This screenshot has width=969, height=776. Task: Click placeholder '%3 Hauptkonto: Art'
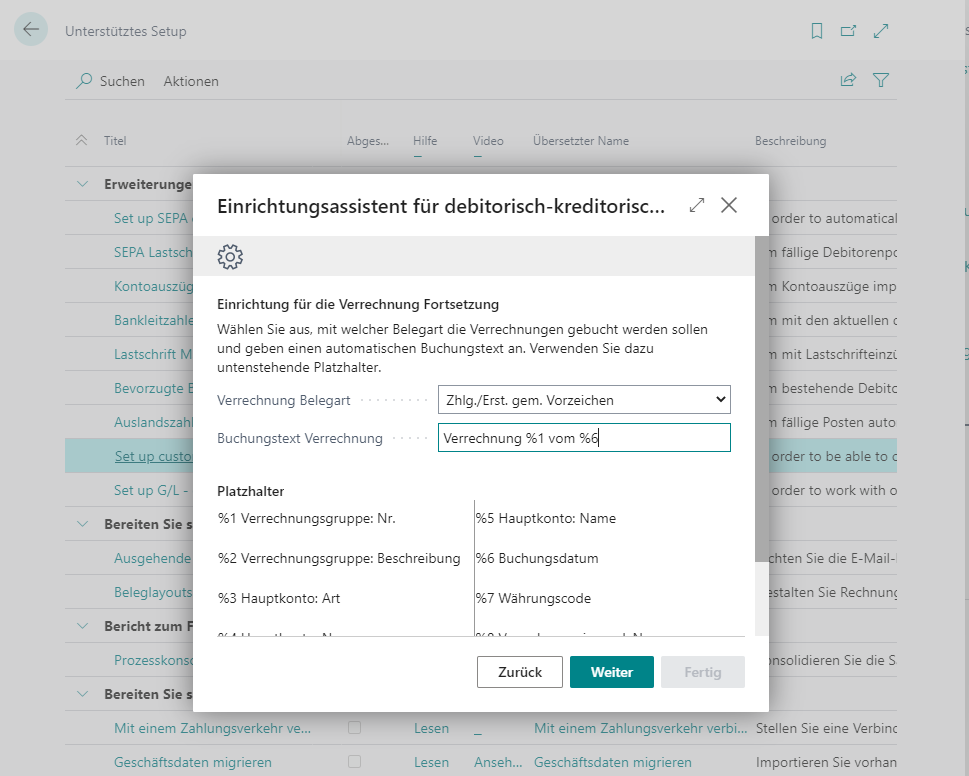(279, 598)
